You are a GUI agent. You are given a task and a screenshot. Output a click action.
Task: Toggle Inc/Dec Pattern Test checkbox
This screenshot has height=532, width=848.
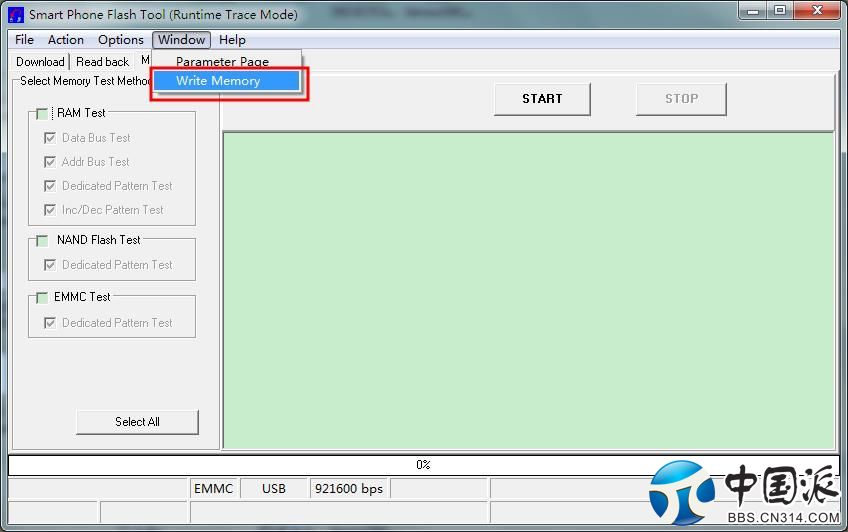point(50,210)
